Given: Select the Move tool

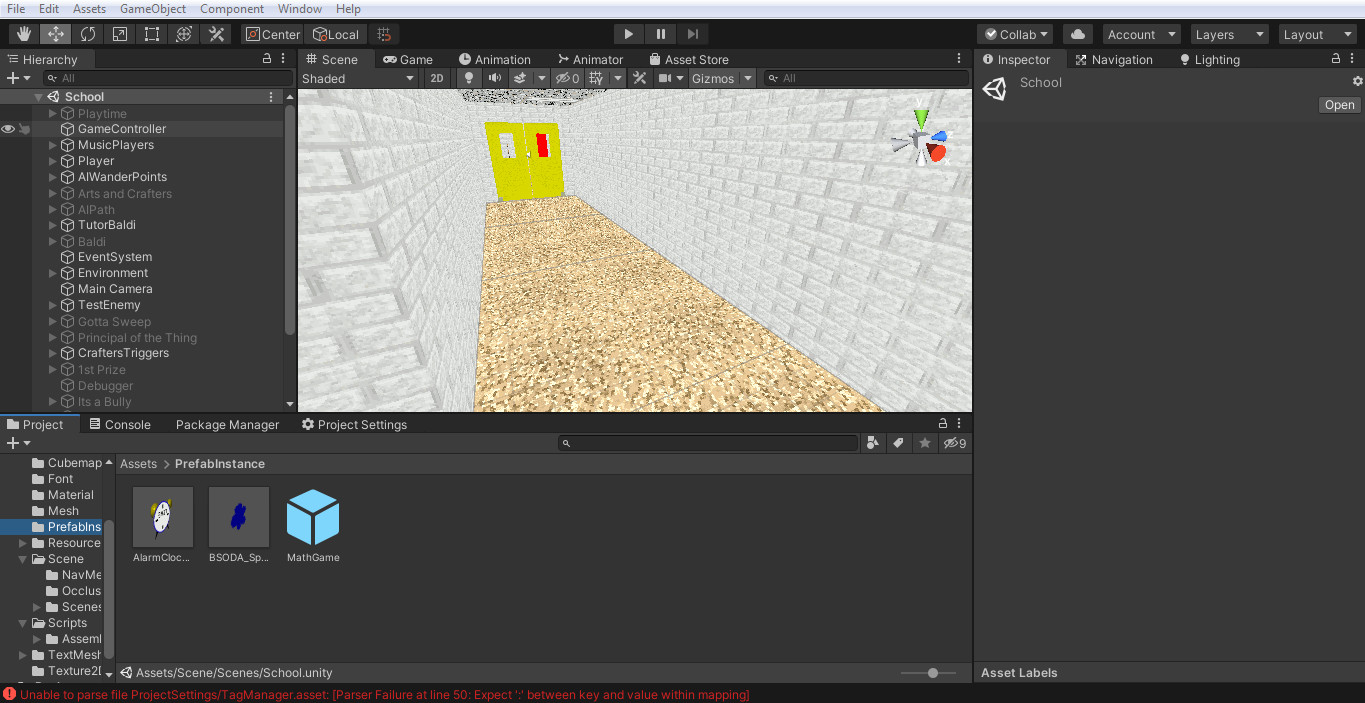Looking at the screenshot, I should click(56, 33).
